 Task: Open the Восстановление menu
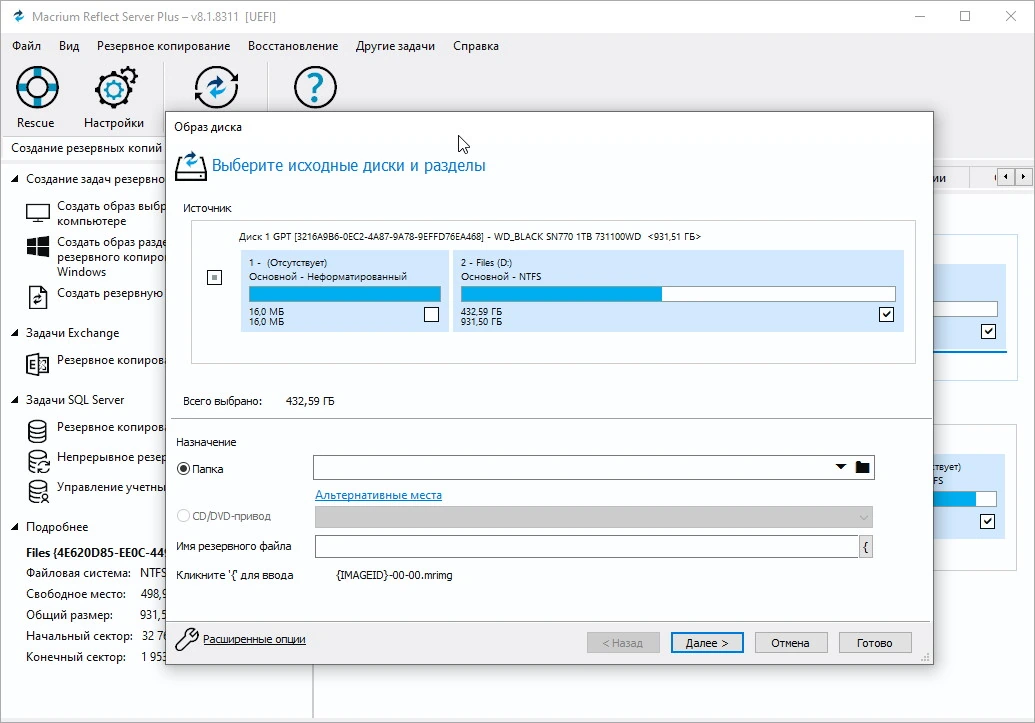[293, 46]
